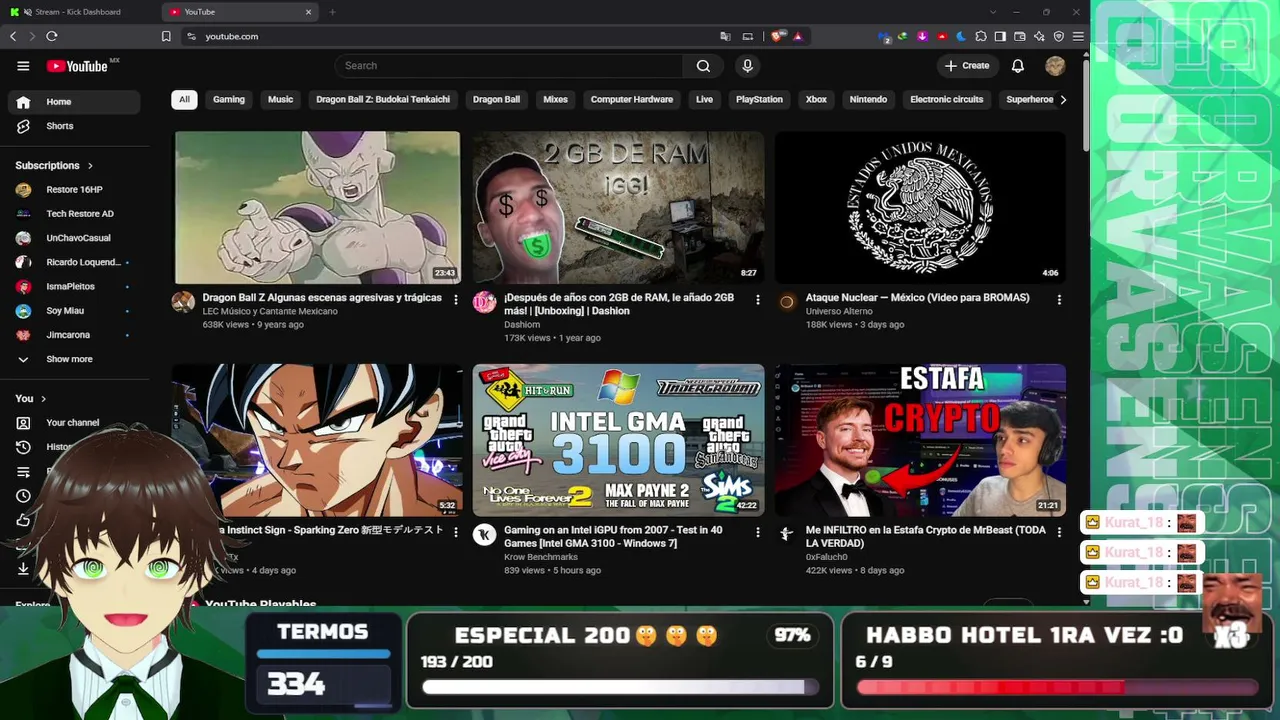1280x720 pixels.
Task: Play the 2 GB de RAM thumbnail
Action: click(618, 208)
